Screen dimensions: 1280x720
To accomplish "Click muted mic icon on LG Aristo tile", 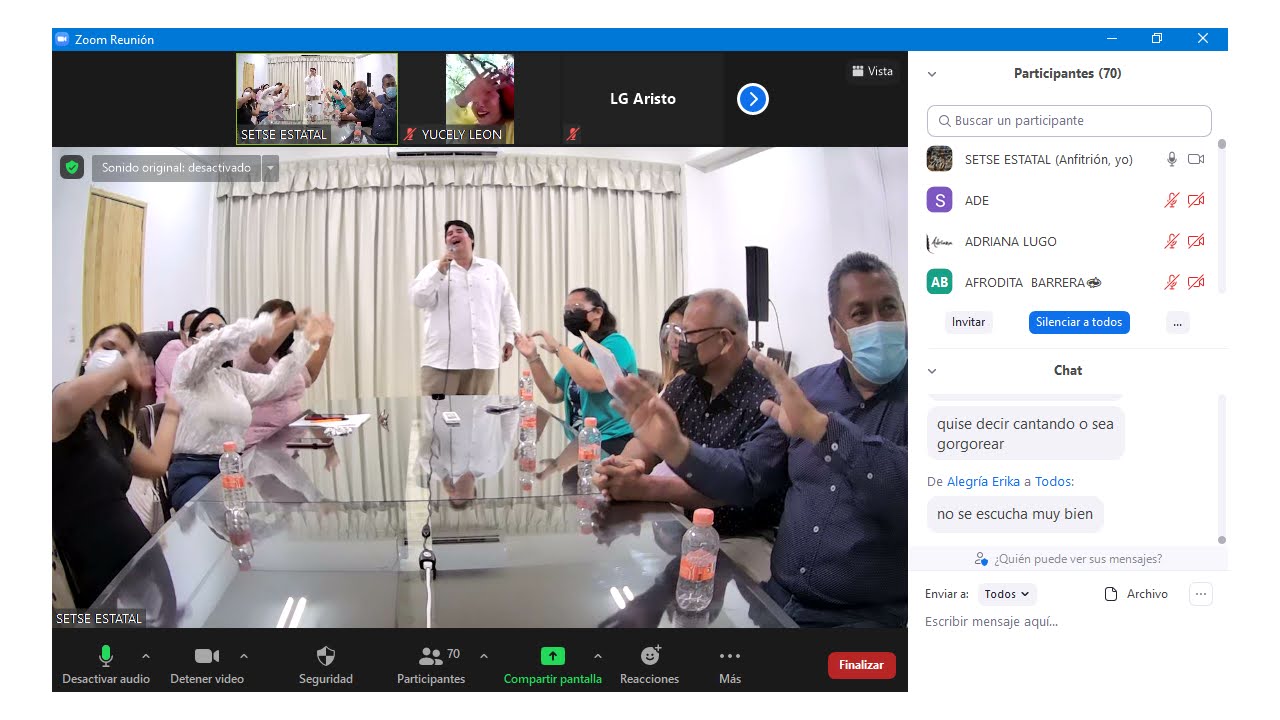I will (572, 135).
